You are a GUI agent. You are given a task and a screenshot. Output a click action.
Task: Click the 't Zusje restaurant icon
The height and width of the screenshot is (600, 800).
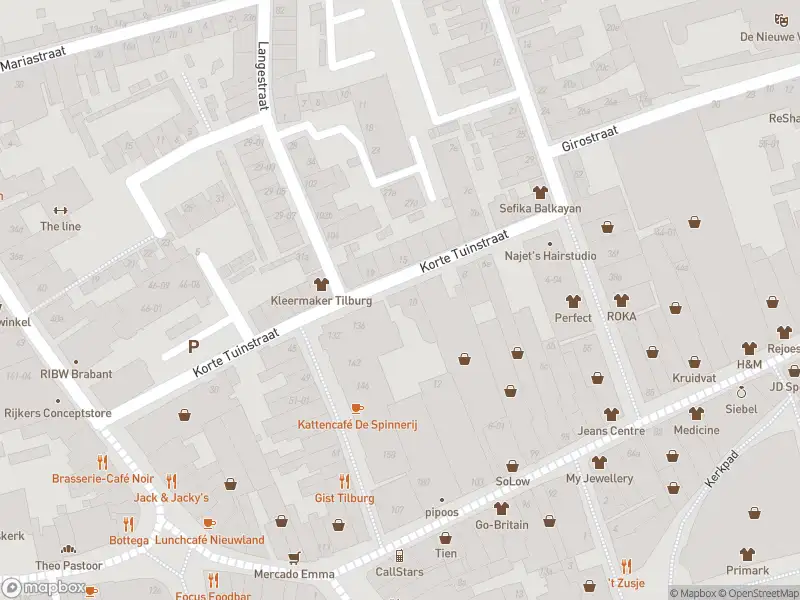click(627, 566)
